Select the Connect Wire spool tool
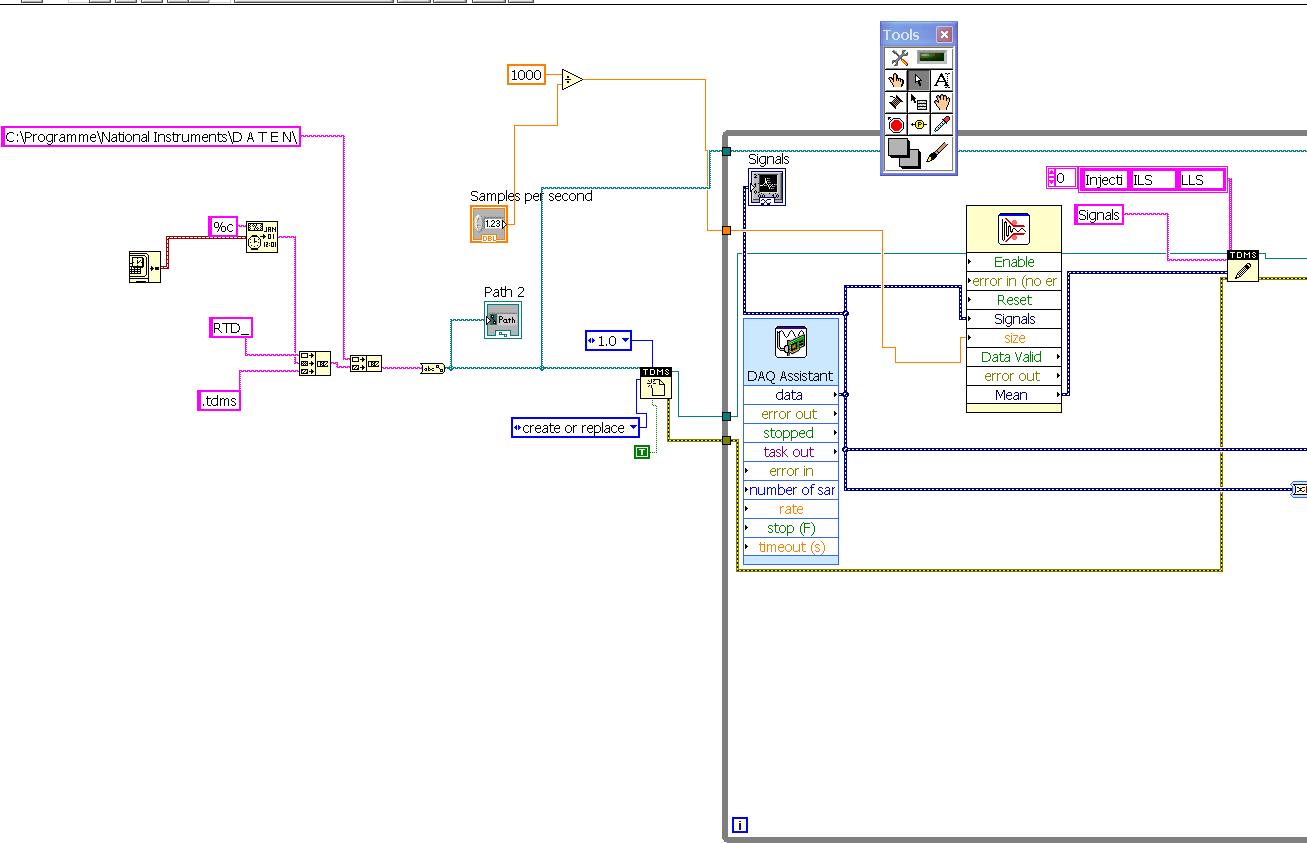Viewport: 1307px width, 843px height. click(x=896, y=102)
